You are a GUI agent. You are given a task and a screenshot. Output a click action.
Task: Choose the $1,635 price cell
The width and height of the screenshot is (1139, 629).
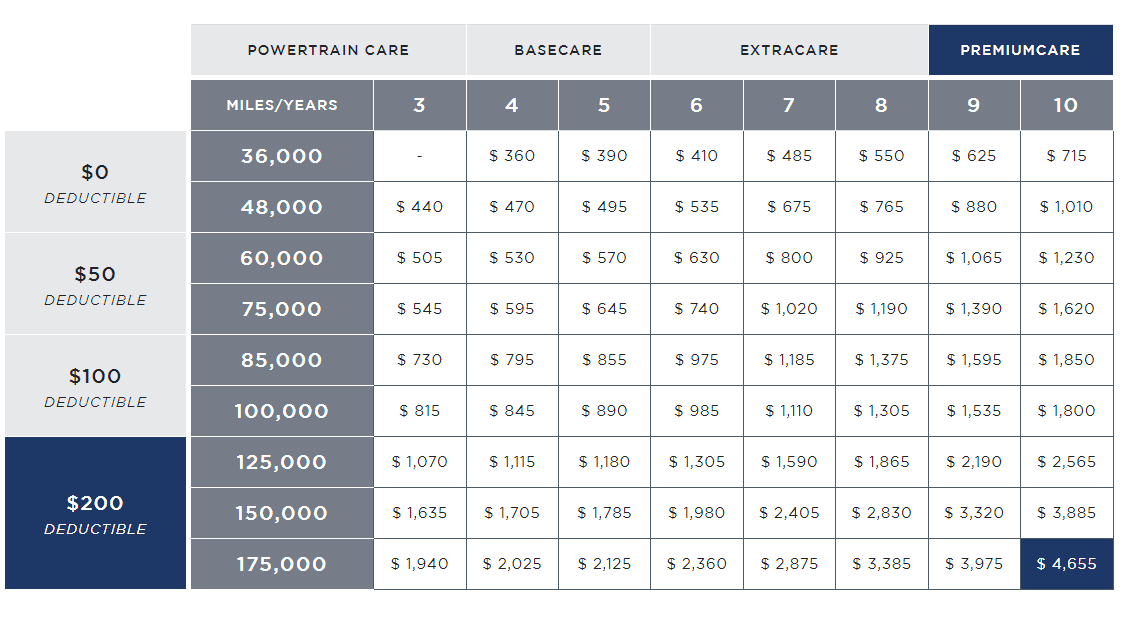pyautogui.click(x=419, y=513)
